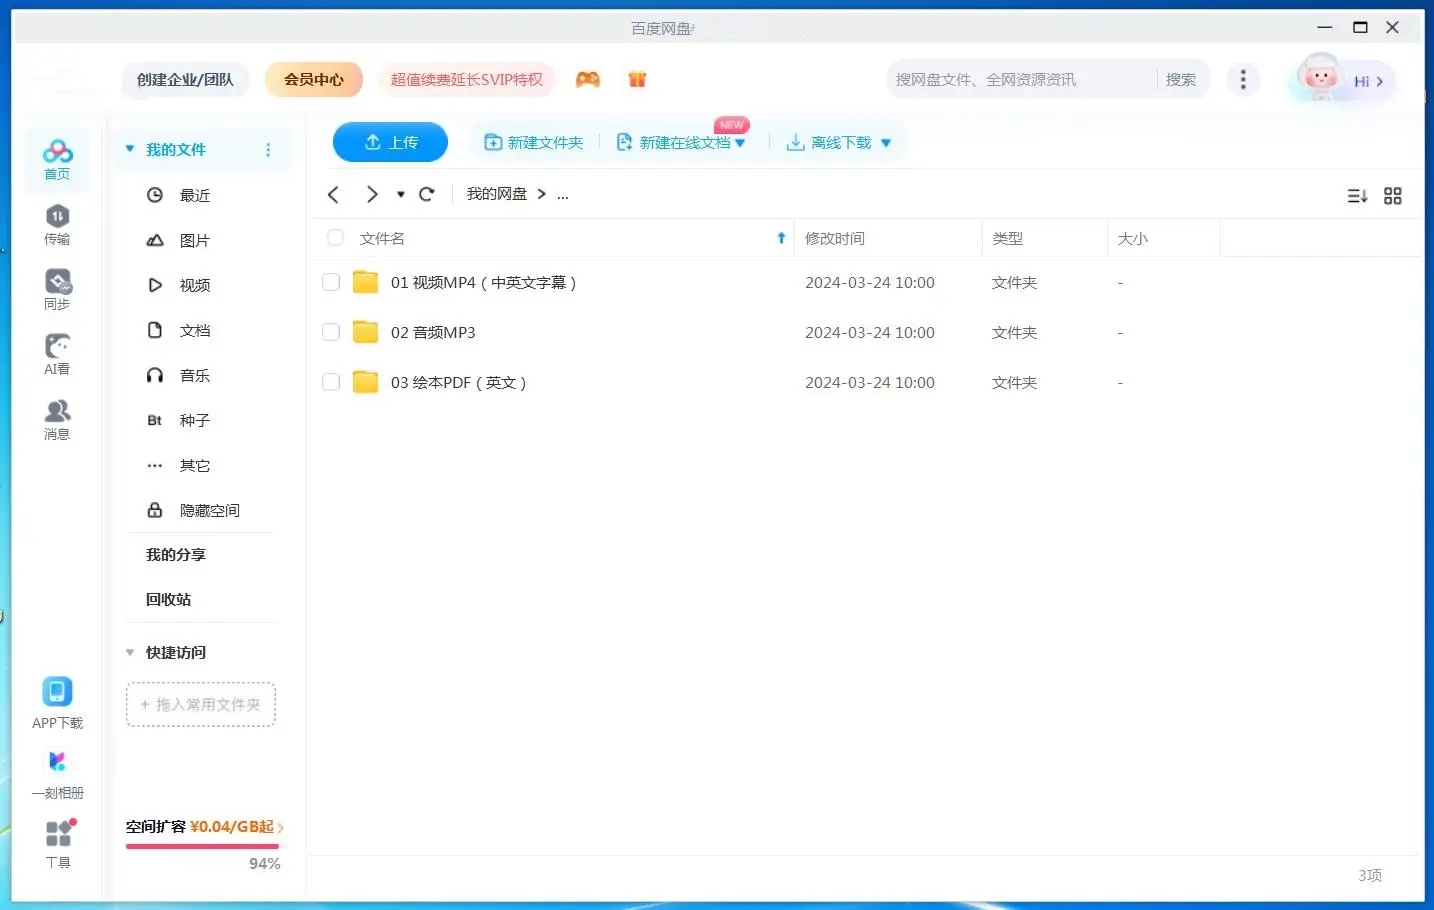The image size is (1434, 910).
Task: Open the 传输 transfer sidebar icon
Action: (x=57, y=224)
